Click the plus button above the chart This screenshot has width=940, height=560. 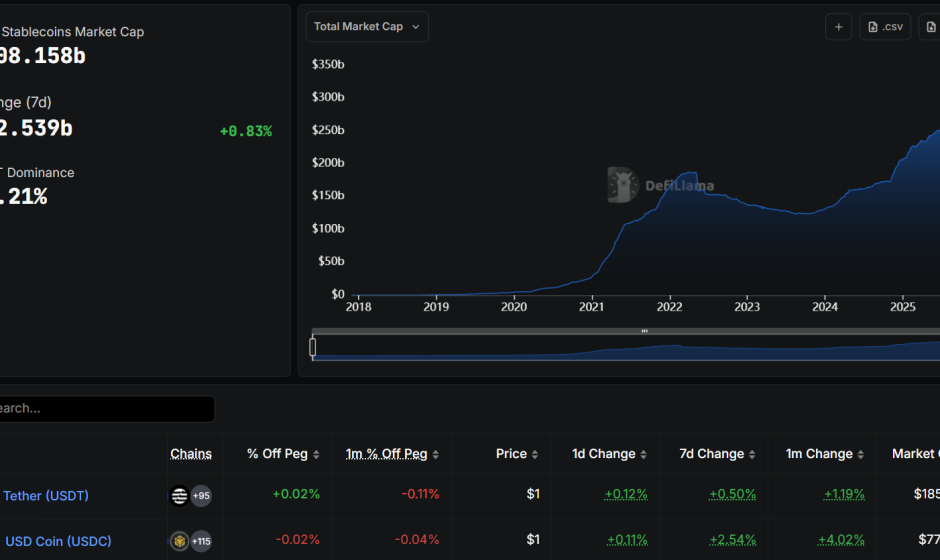pos(838,27)
